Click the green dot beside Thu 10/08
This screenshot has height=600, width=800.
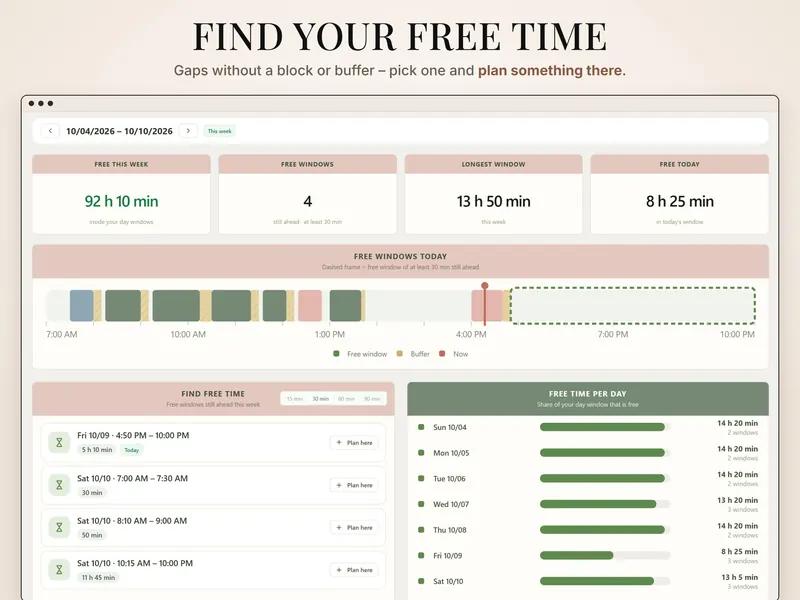click(x=421, y=530)
